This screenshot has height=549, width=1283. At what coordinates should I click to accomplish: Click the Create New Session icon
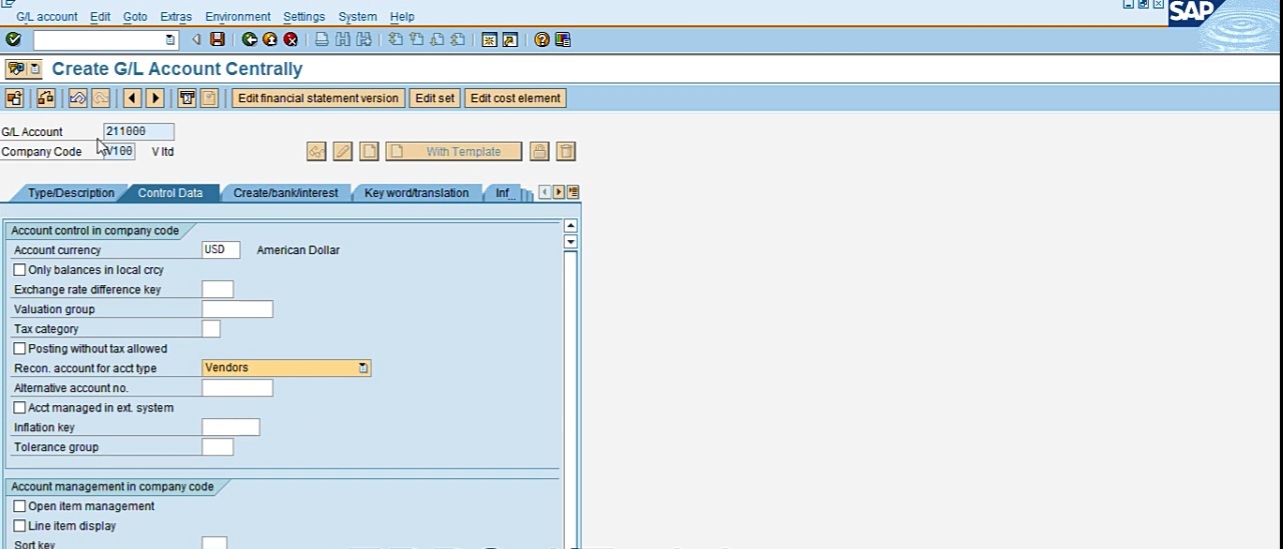tap(489, 40)
